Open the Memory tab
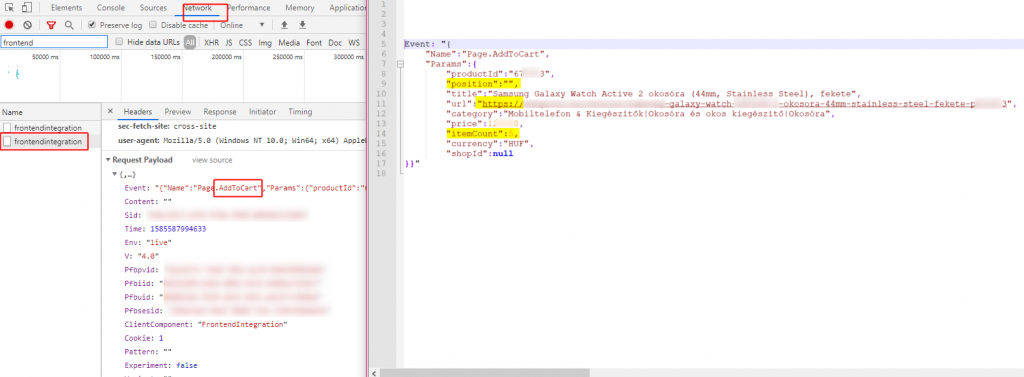 click(300, 8)
